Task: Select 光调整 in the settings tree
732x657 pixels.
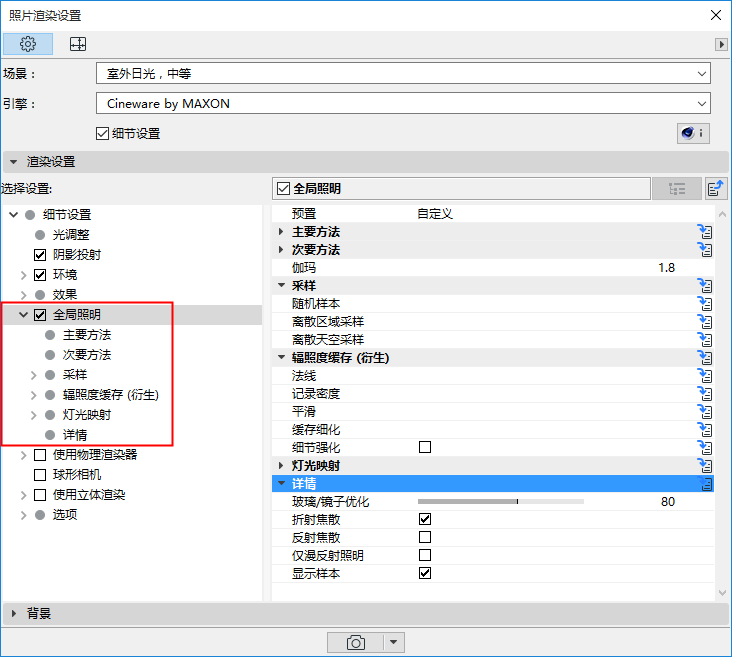Action: 71,234
